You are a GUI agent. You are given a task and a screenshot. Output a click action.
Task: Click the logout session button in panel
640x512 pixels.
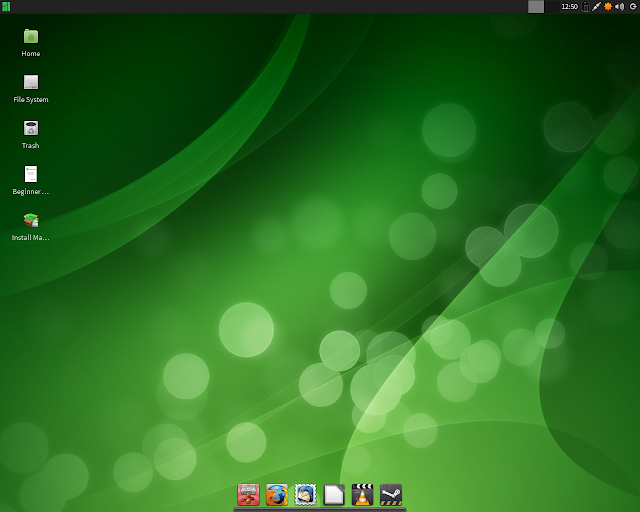[633, 7]
